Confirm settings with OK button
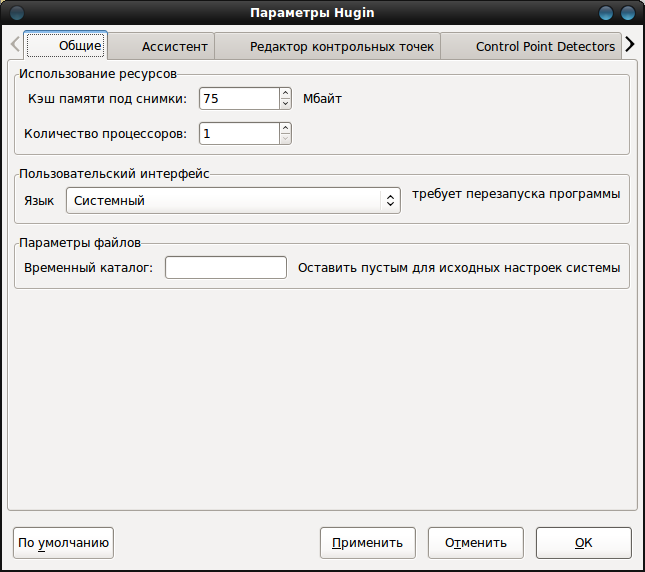 [583, 543]
